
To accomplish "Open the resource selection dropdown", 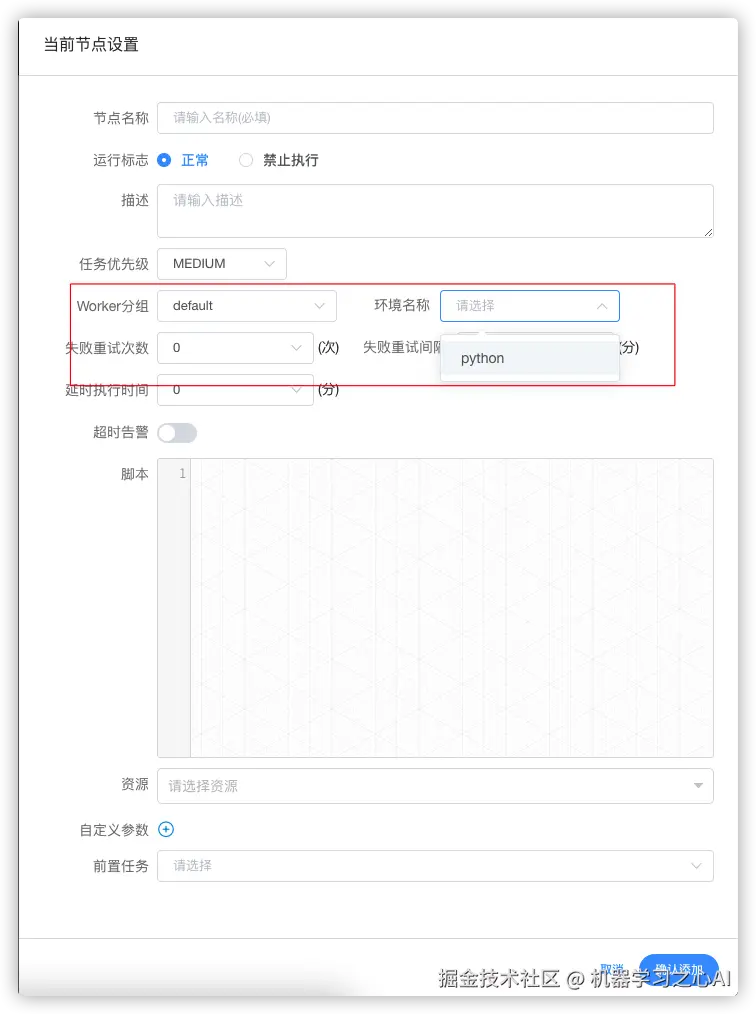I will point(435,786).
